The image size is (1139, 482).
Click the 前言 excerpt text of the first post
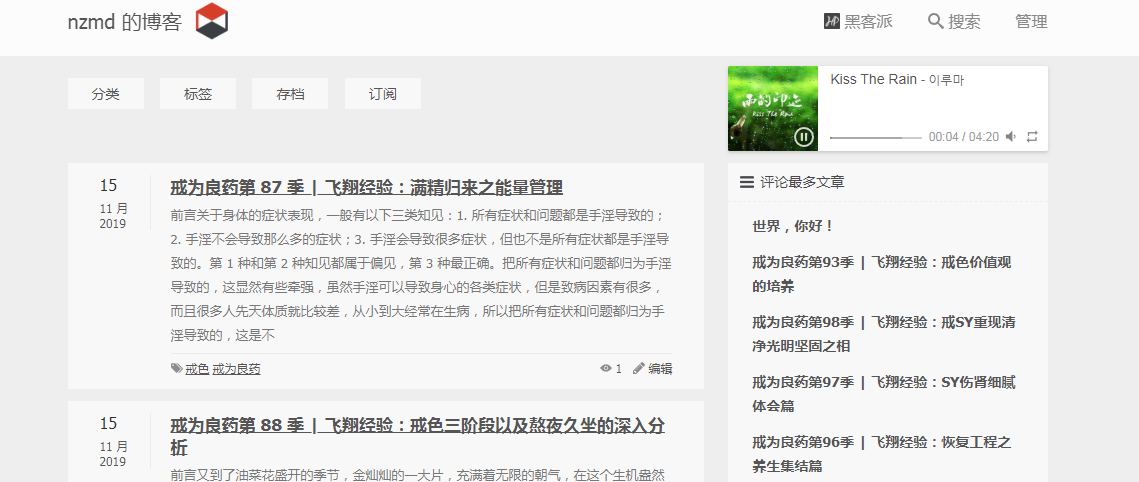tap(421, 275)
